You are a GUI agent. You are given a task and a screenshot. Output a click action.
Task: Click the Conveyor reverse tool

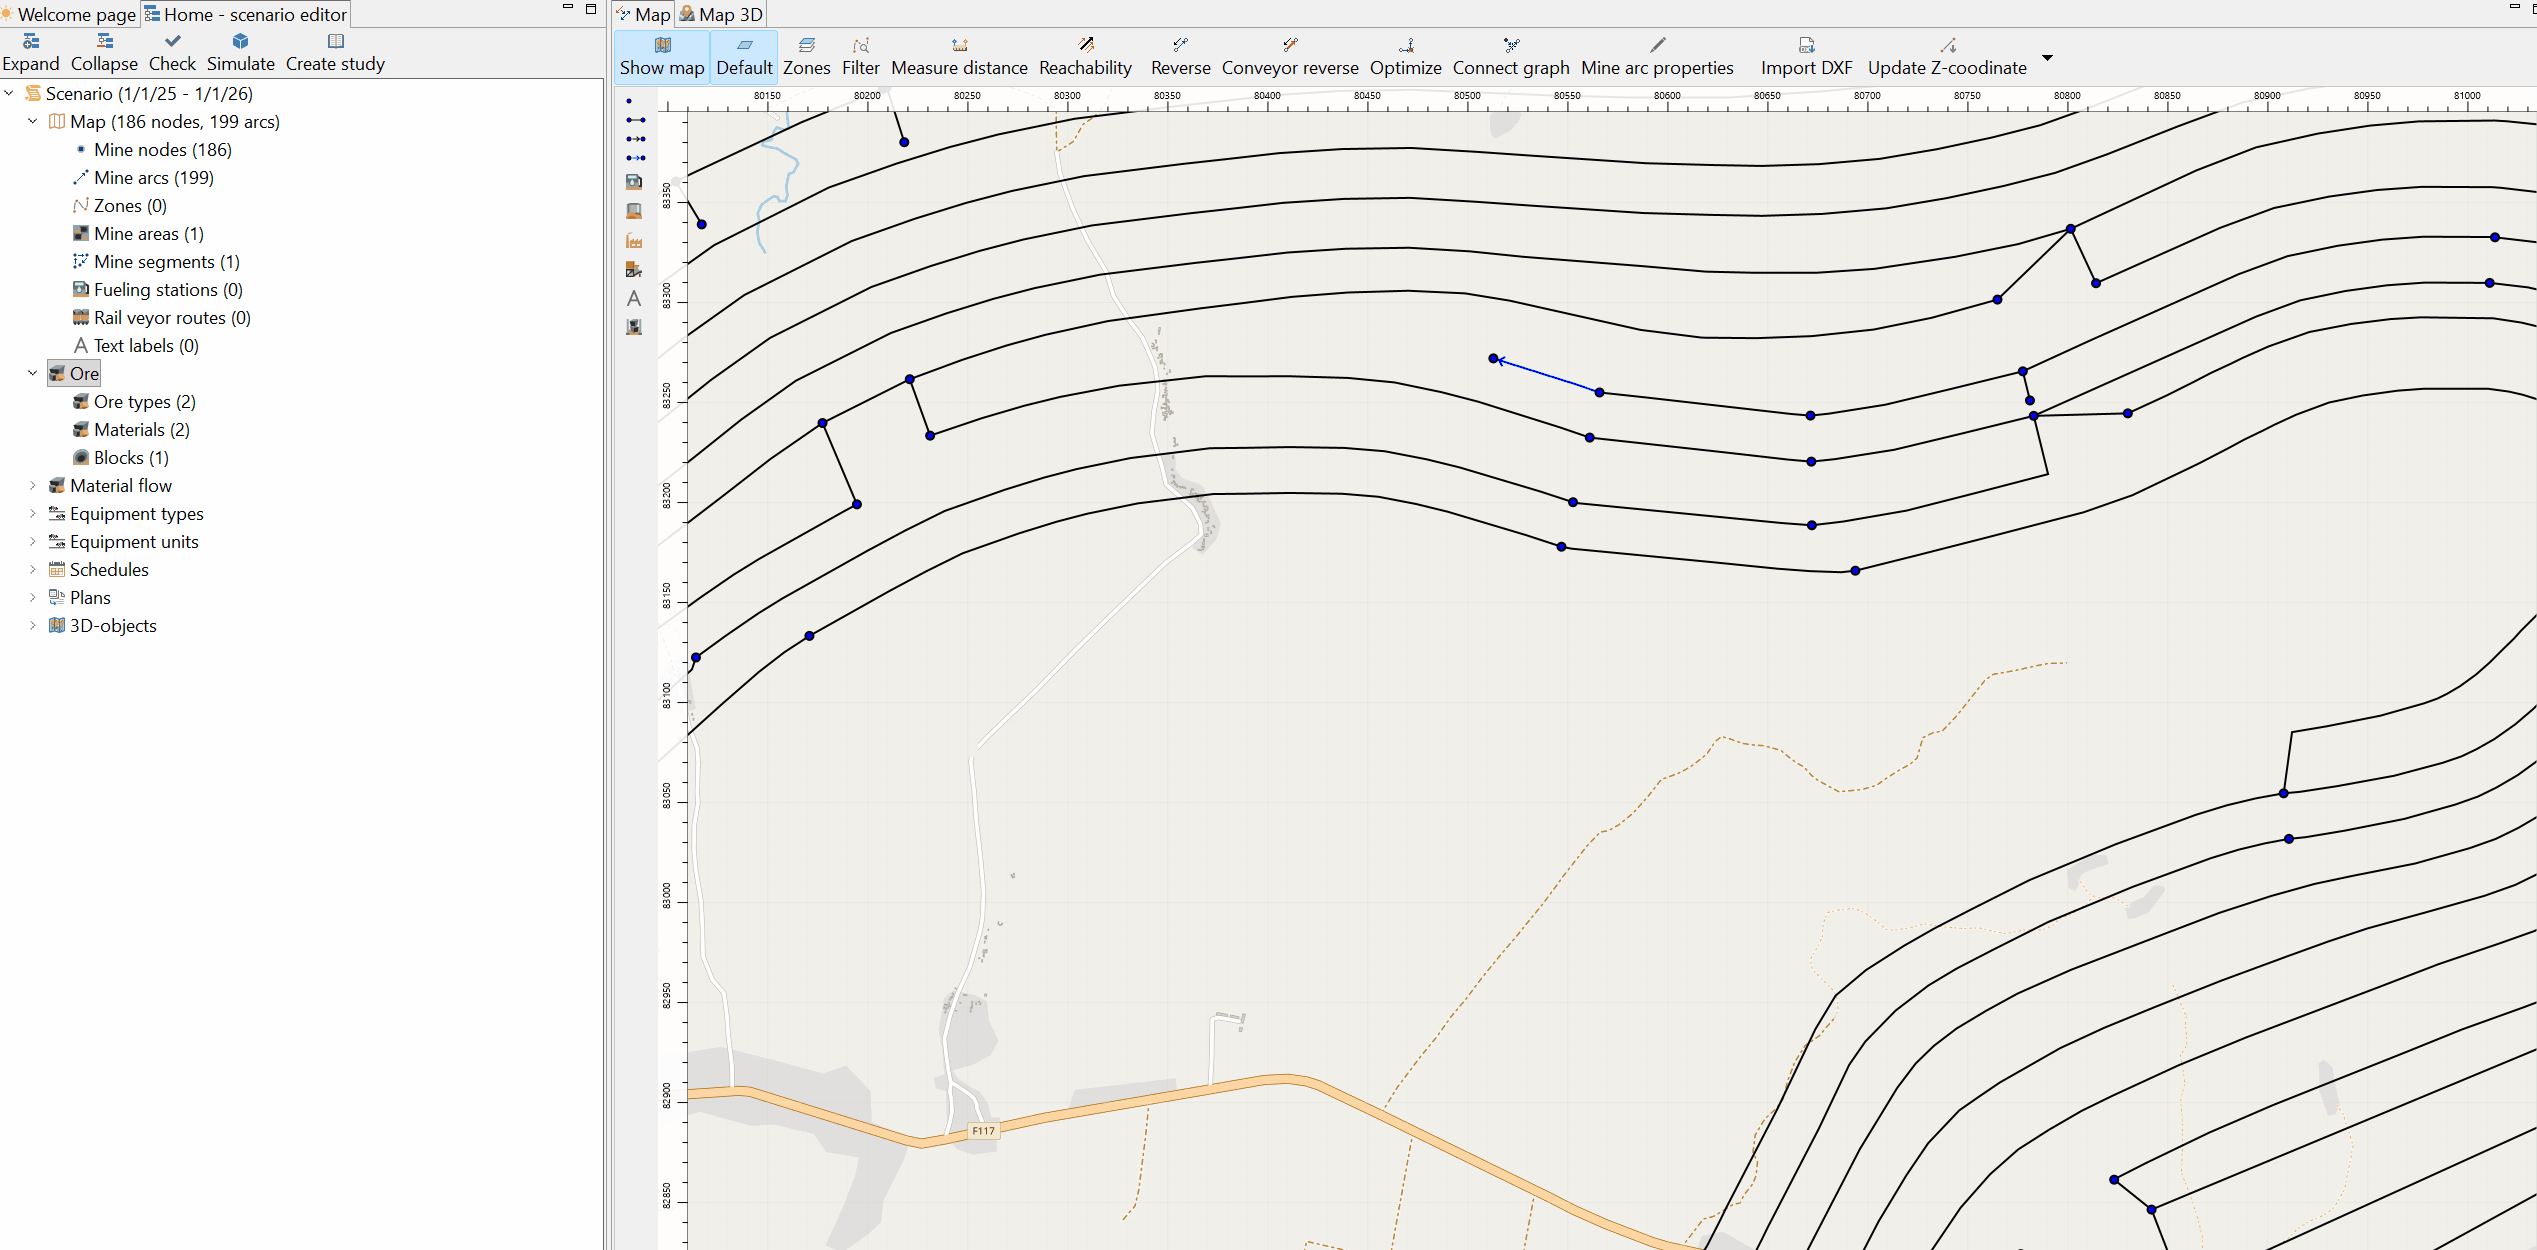coord(1290,57)
